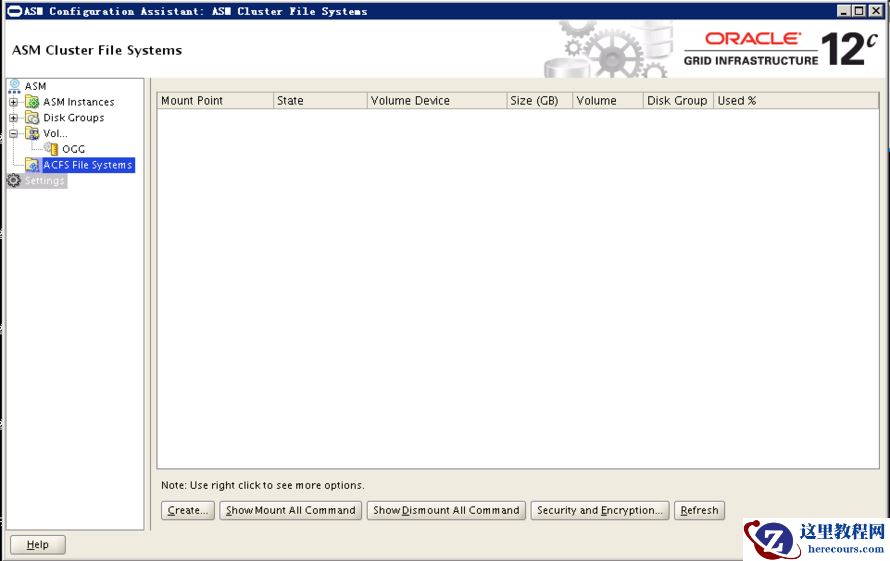890x561 pixels.
Task: Sort by Volume Device column header
Action: tap(436, 101)
